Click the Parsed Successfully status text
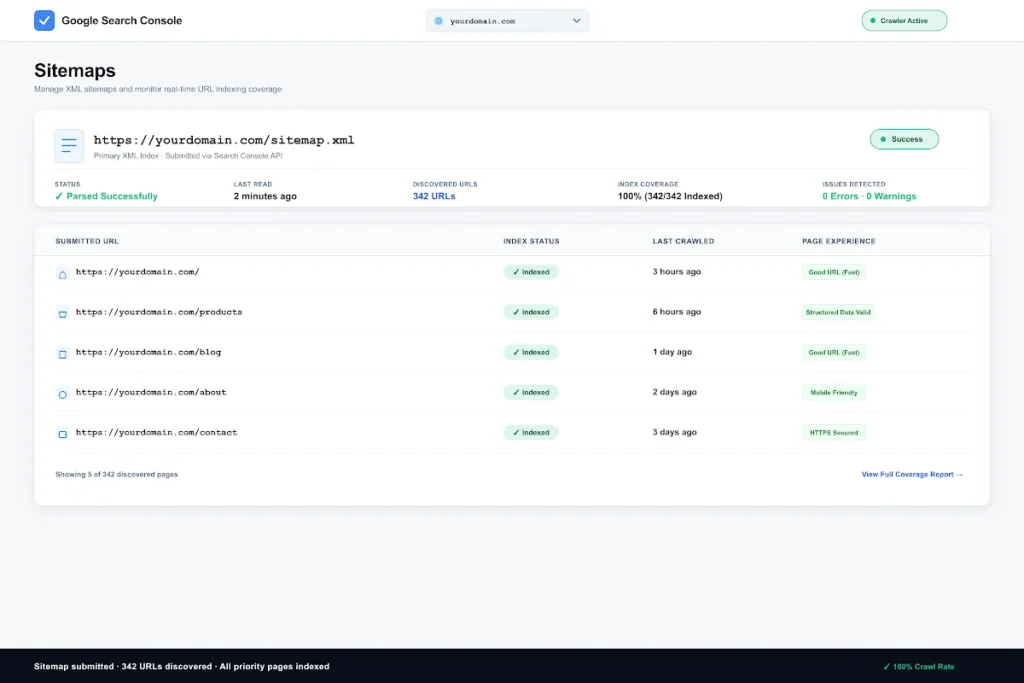1024x683 pixels. click(x=106, y=196)
